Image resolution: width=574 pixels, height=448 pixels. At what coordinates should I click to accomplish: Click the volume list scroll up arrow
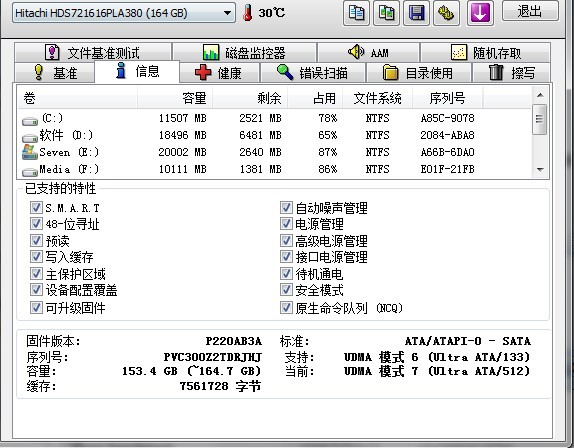point(540,95)
